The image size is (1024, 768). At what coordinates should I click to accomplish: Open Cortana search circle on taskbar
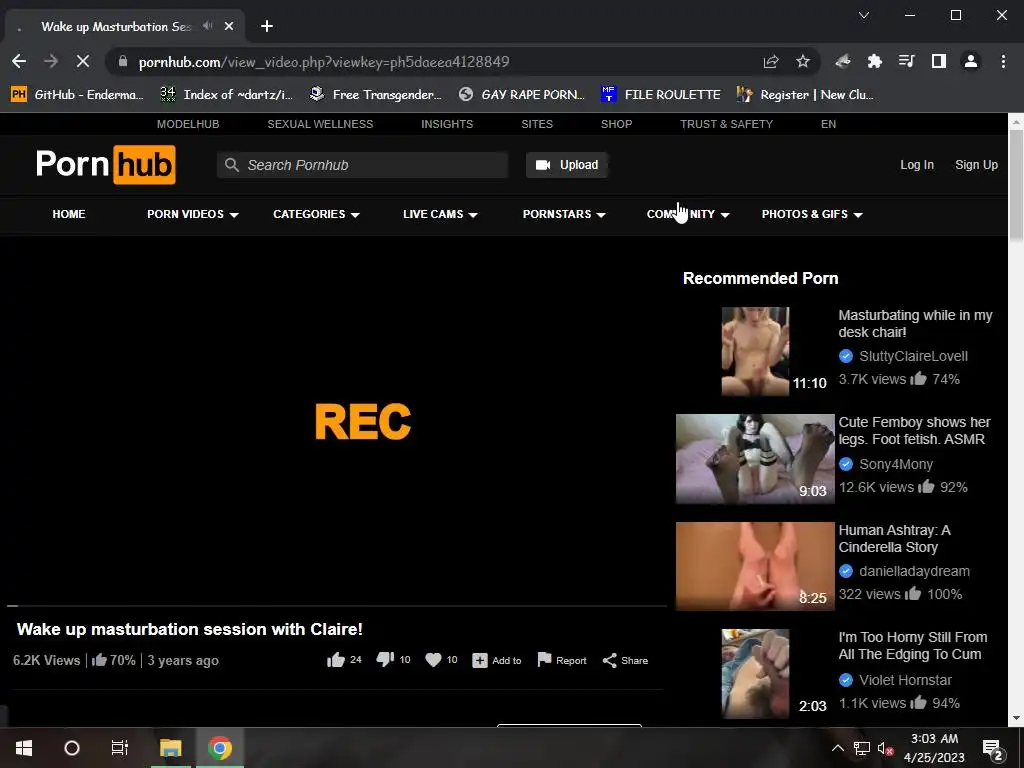[x=72, y=748]
